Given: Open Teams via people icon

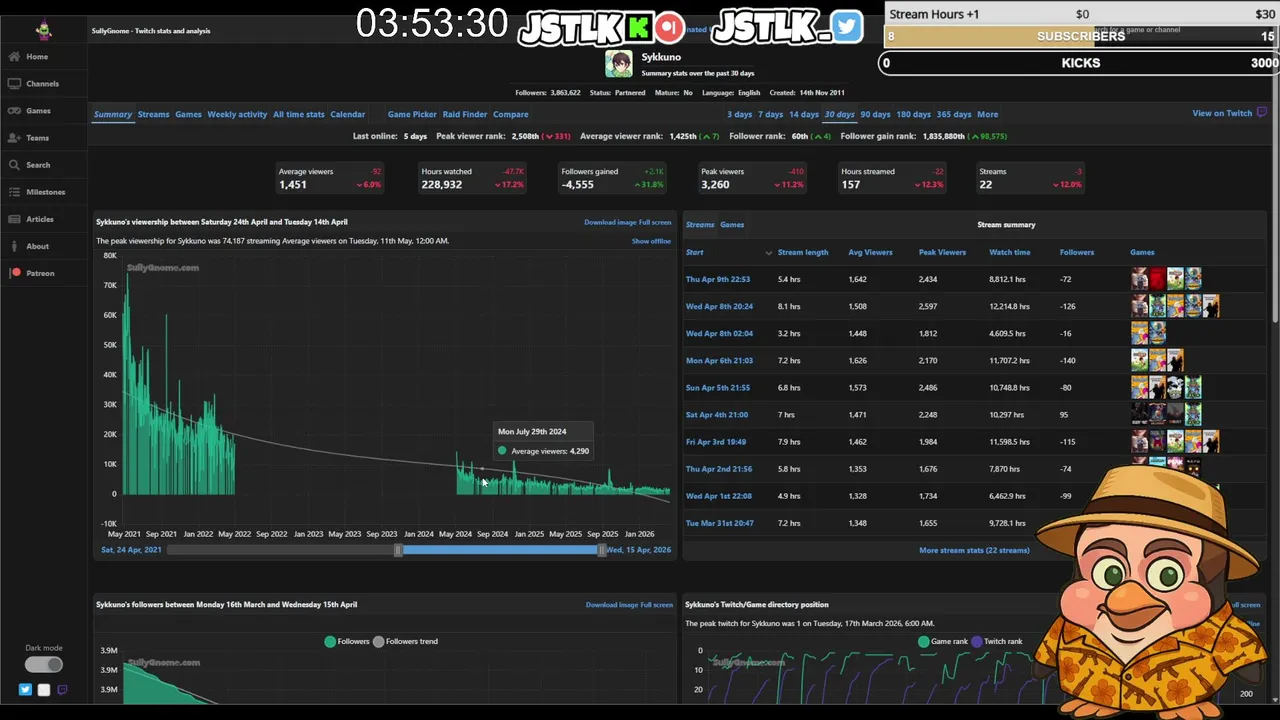Looking at the screenshot, I should [15, 138].
